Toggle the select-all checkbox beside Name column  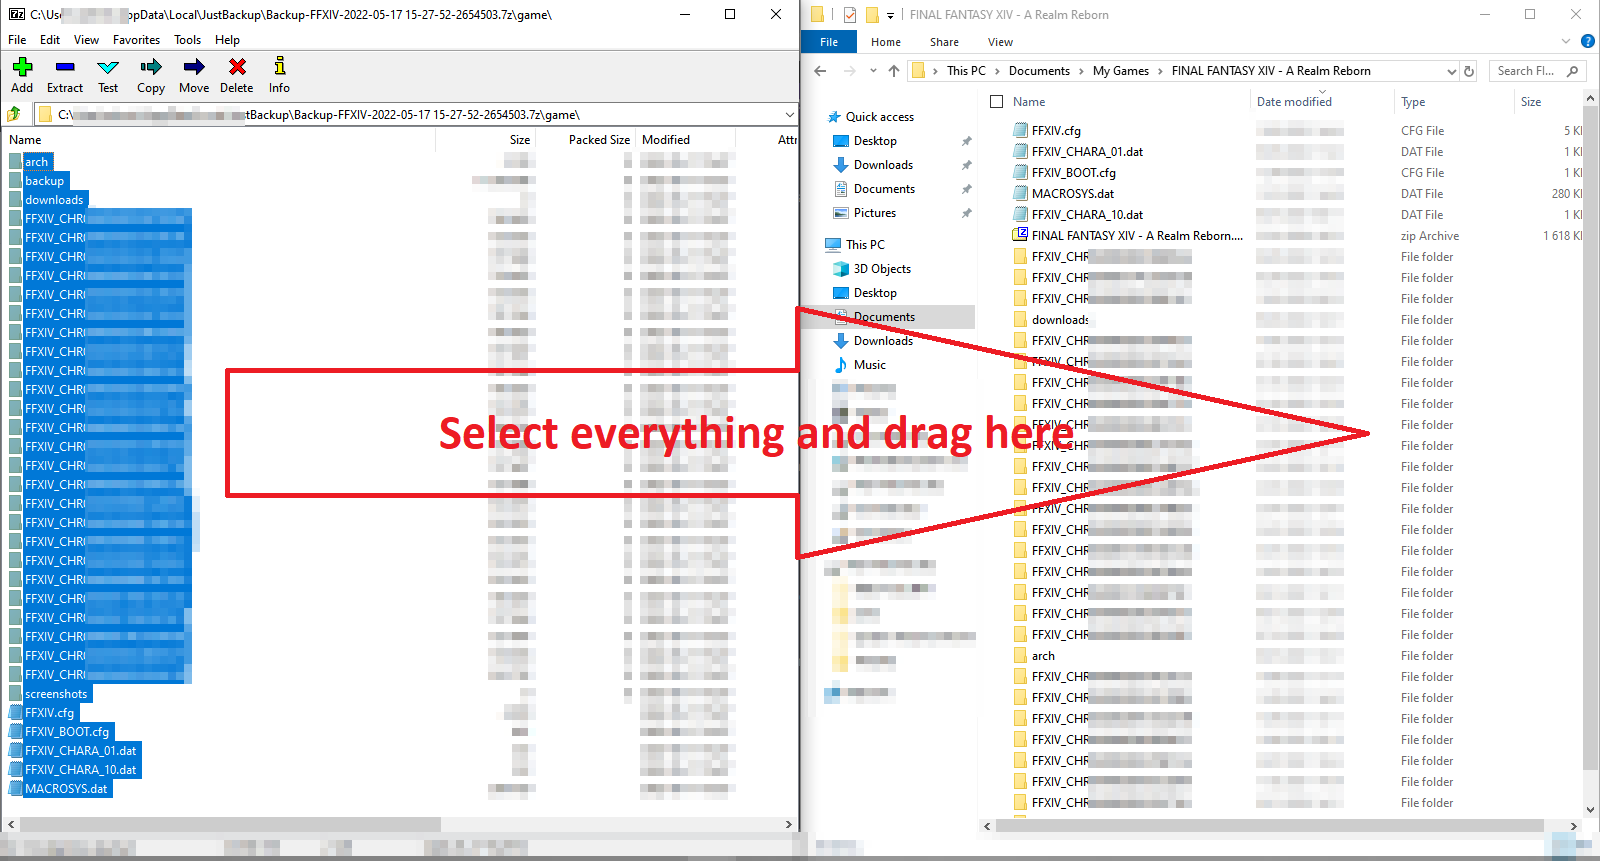(x=996, y=102)
